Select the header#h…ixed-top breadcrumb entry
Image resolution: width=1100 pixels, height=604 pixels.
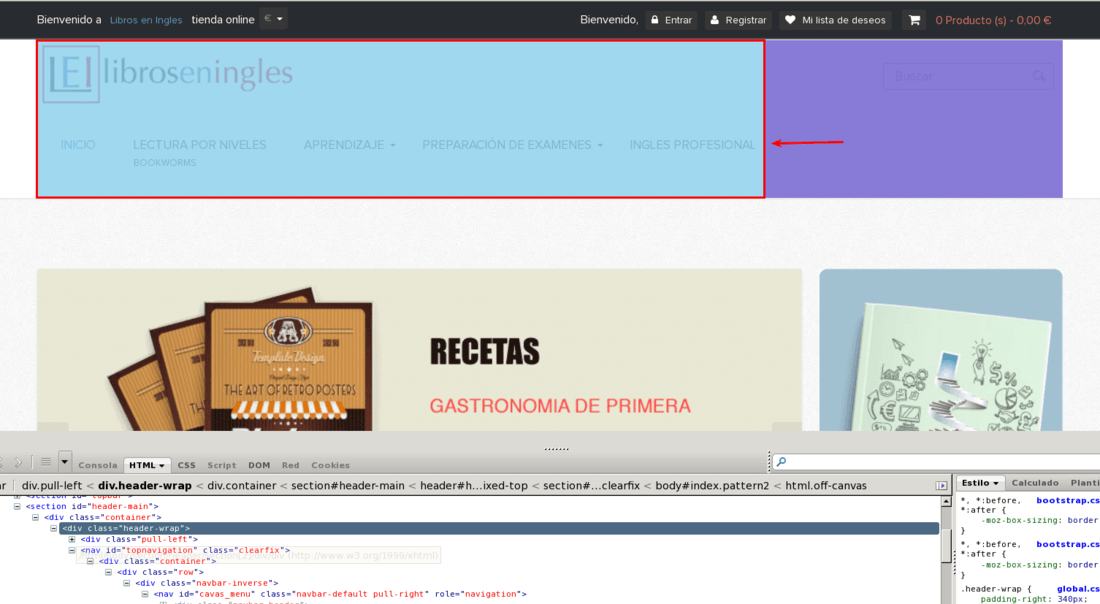click(x=474, y=485)
